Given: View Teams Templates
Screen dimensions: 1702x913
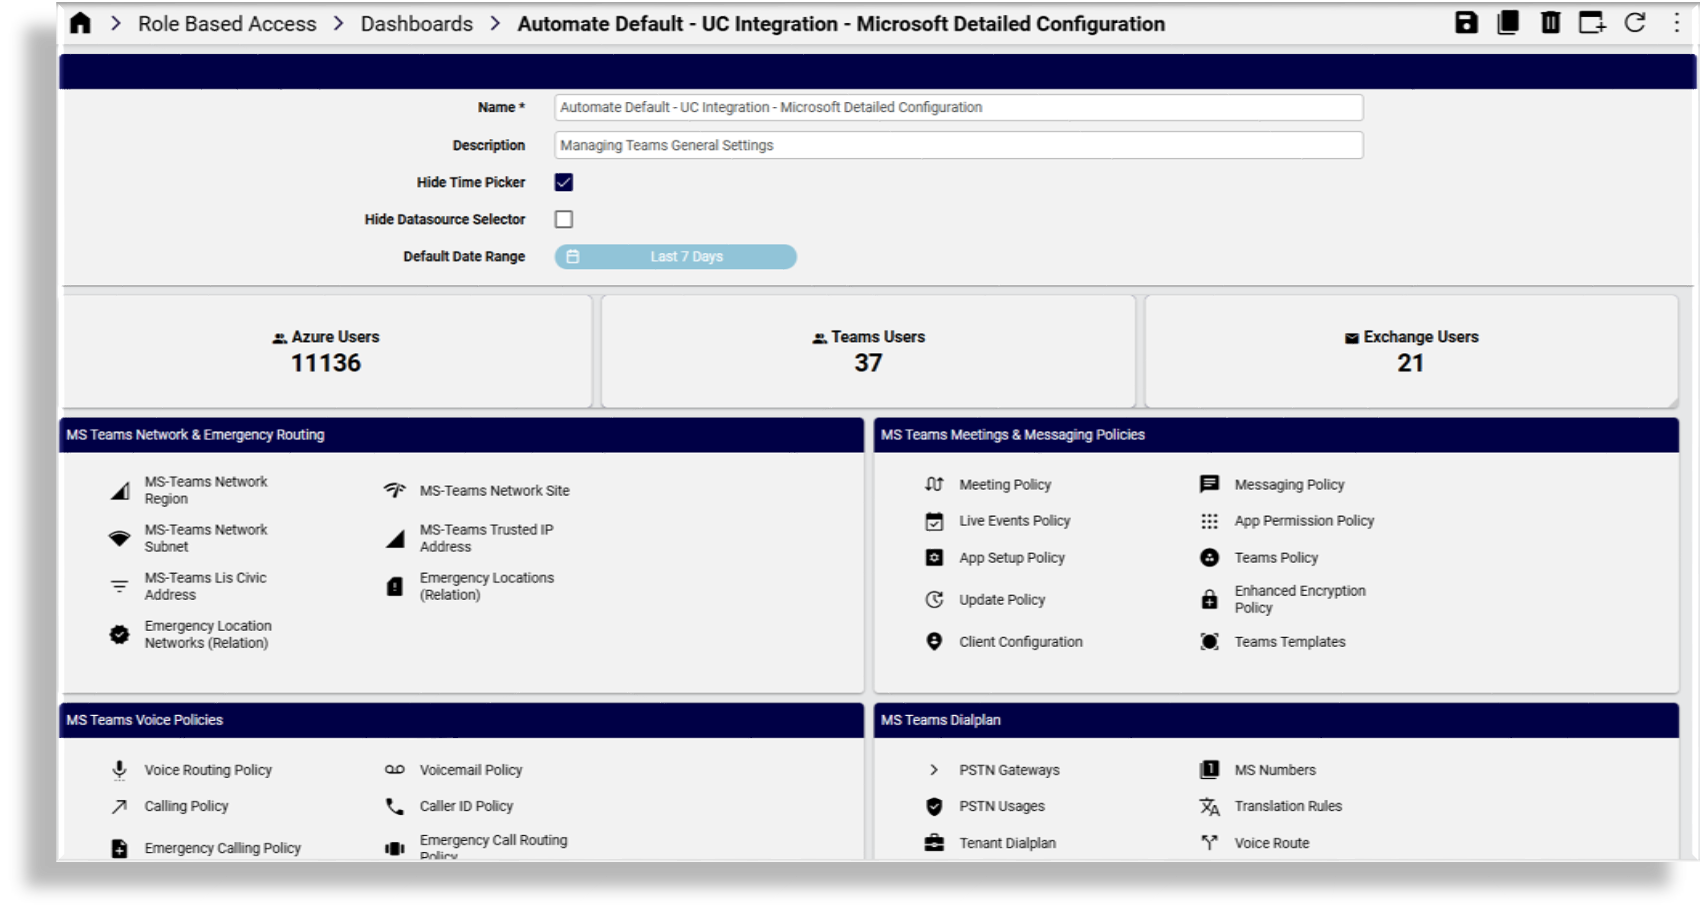Looking at the screenshot, I should click(x=1289, y=641).
